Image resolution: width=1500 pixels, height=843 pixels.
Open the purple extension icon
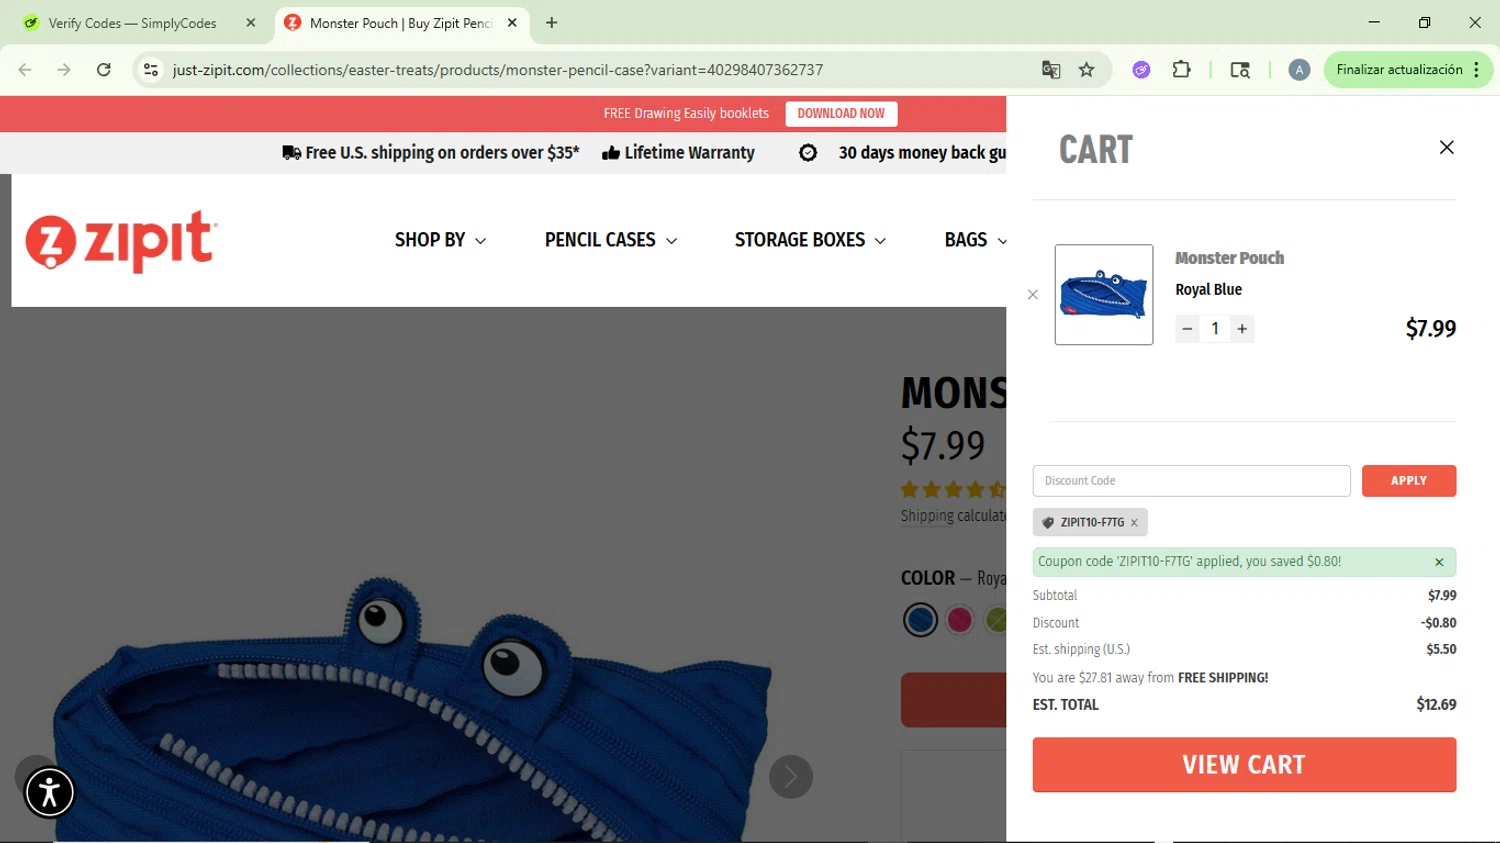[x=1141, y=70]
